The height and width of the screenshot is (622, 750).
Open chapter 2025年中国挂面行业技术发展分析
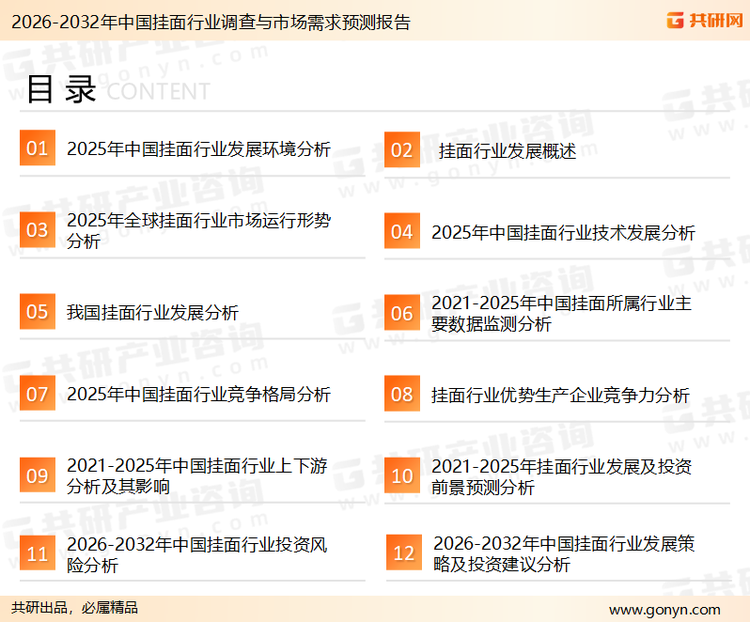tap(563, 233)
